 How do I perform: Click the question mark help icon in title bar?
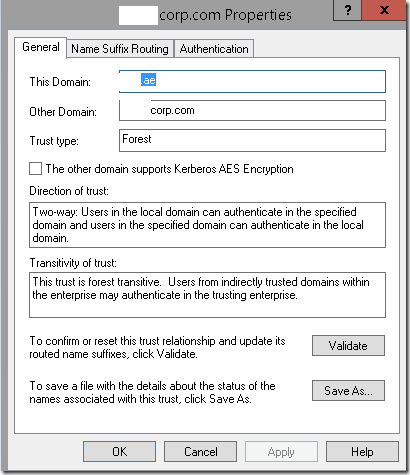point(347,10)
